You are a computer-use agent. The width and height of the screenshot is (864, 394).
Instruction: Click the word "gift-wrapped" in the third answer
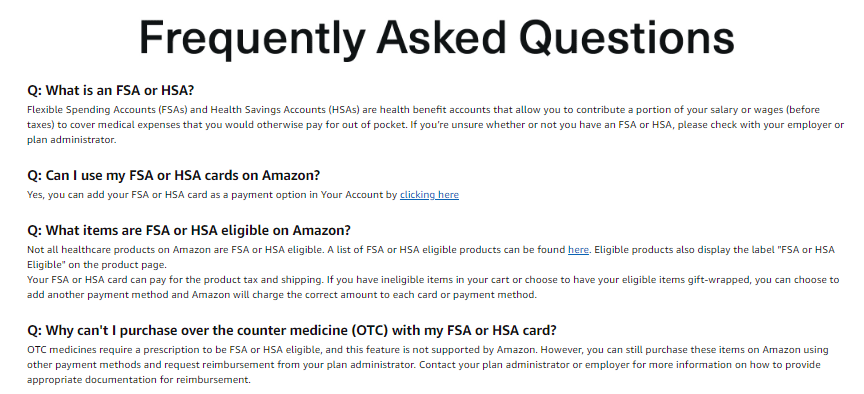[x=719, y=280]
